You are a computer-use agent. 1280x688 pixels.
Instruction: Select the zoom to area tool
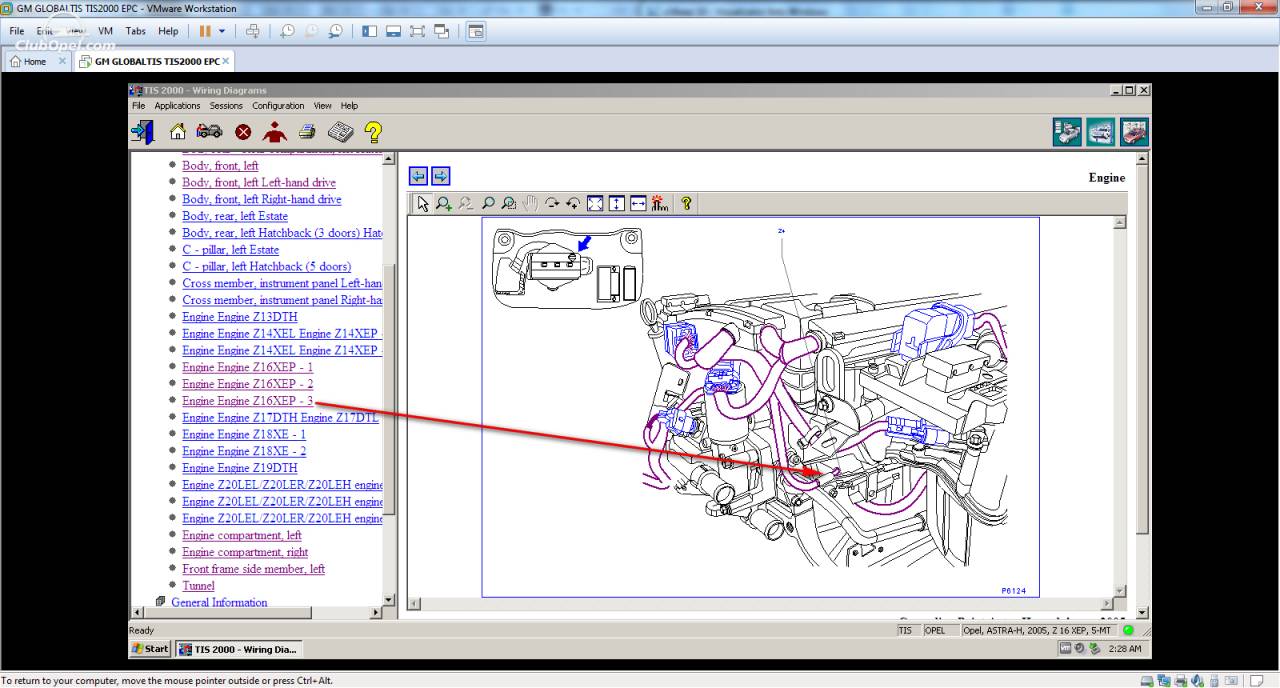(x=509, y=203)
